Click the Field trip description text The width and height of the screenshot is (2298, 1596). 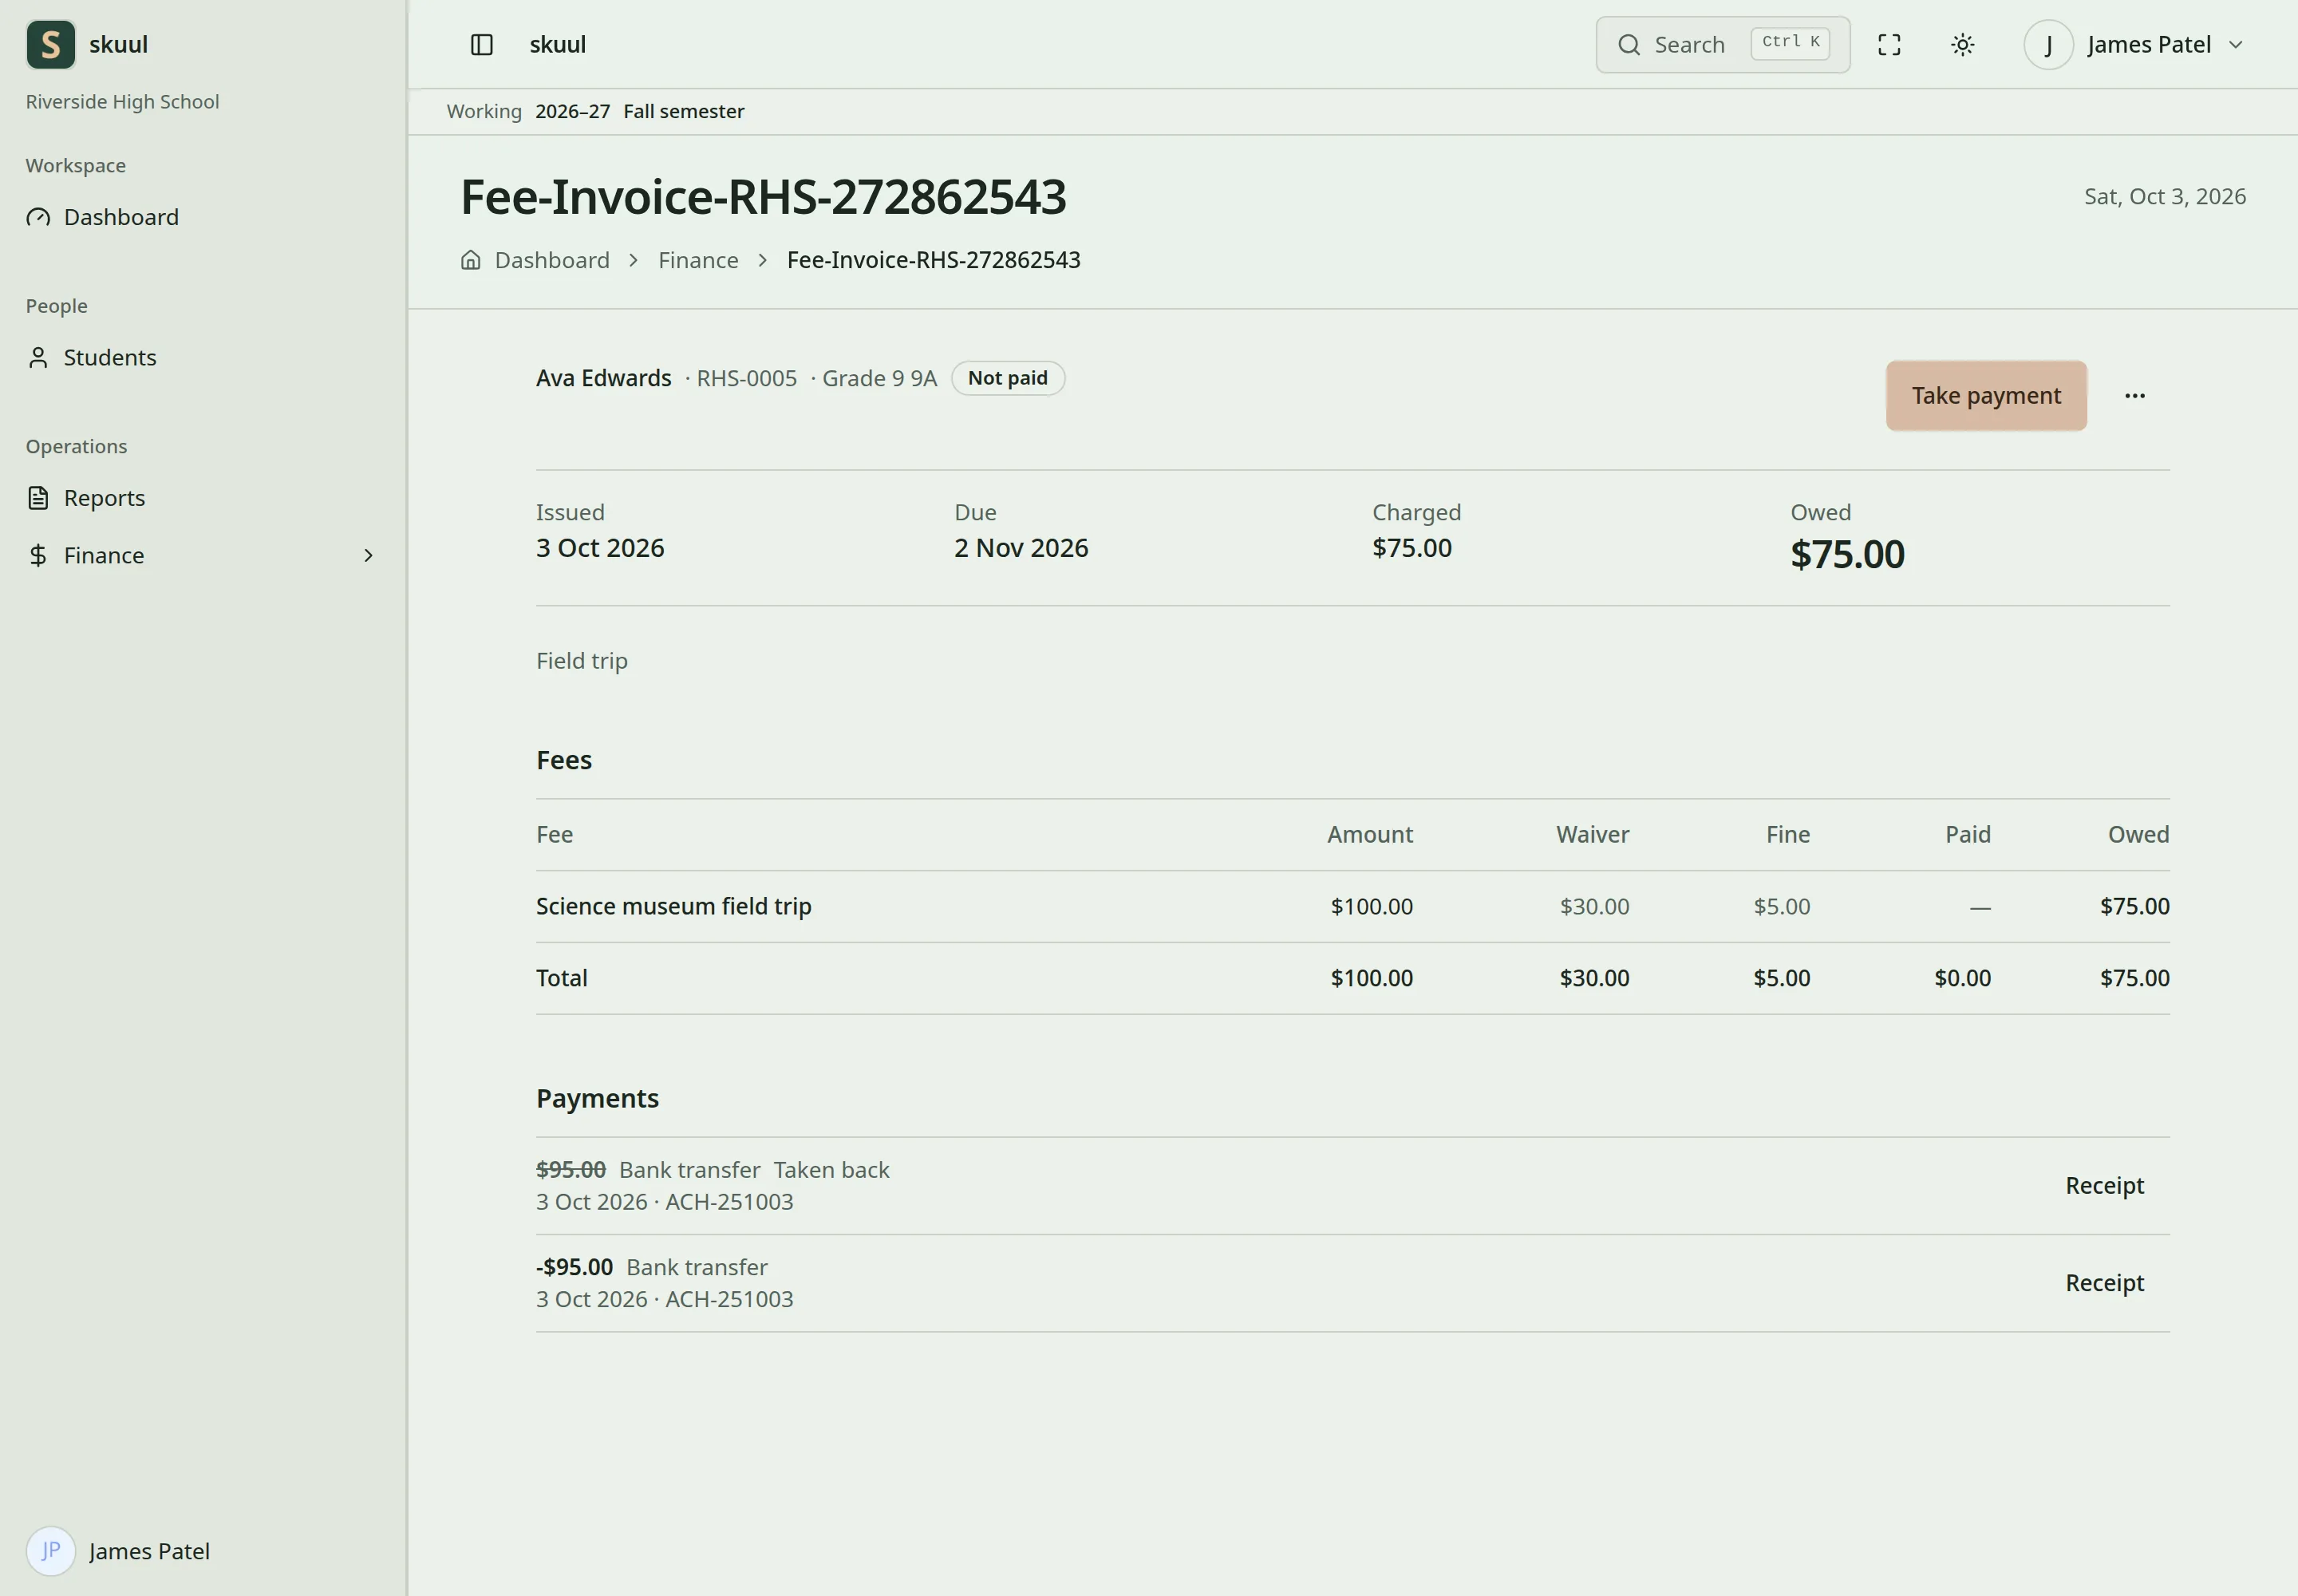coord(582,662)
